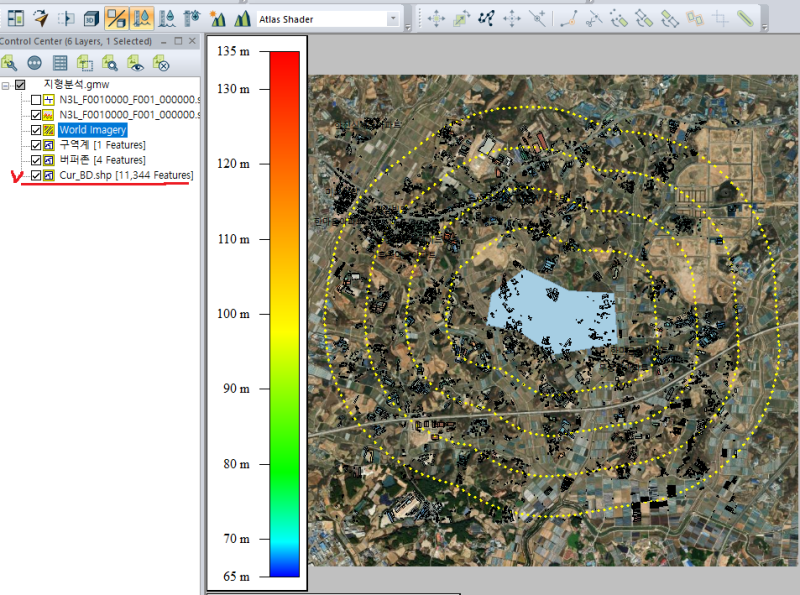Toggle the highlighted water display icon
The height and width of the screenshot is (595, 800).
pos(141,19)
